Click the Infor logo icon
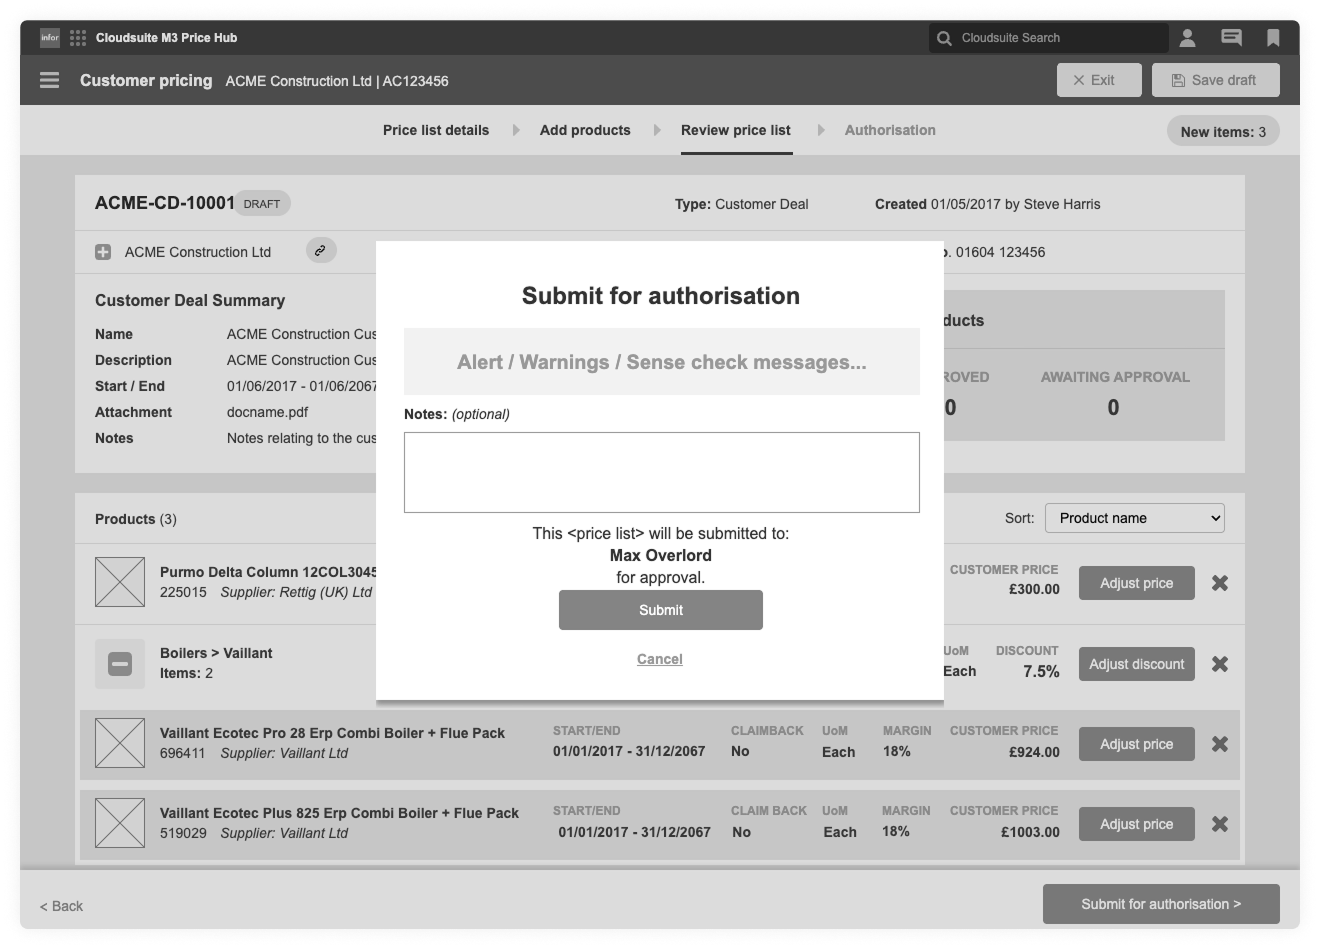 pyautogui.click(x=50, y=38)
